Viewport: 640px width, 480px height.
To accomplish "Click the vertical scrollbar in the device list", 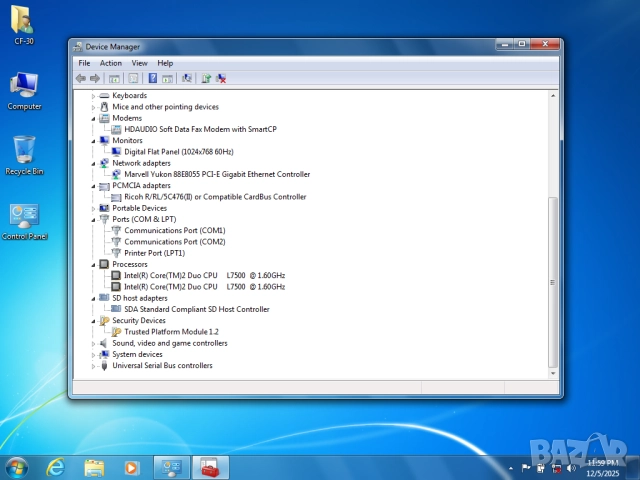I will 554,280.
